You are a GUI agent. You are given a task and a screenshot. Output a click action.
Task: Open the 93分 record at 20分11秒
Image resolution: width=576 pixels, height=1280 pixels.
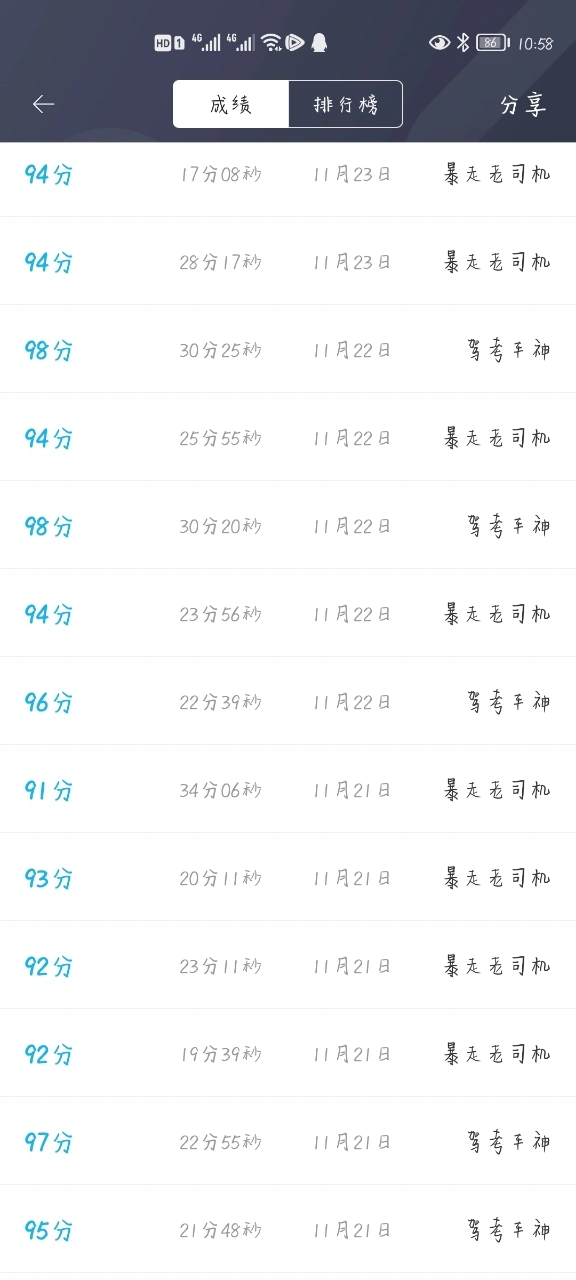click(288, 877)
